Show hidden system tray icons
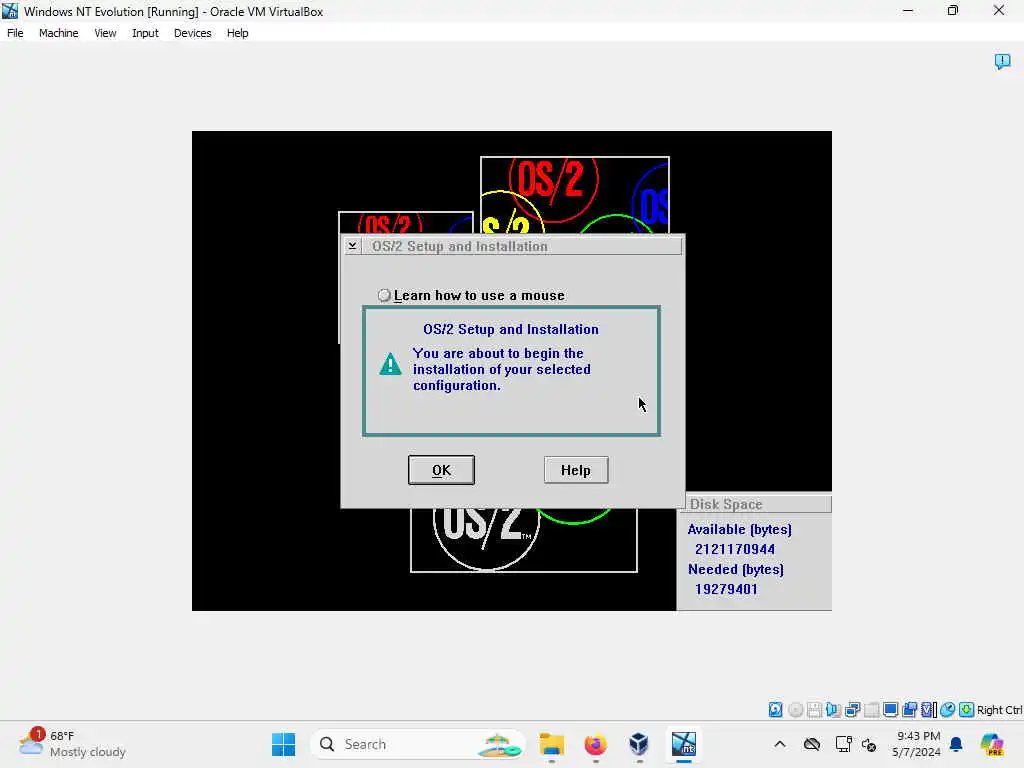Image resolution: width=1024 pixels, height=768 pixels. click(x=780, y=744)
